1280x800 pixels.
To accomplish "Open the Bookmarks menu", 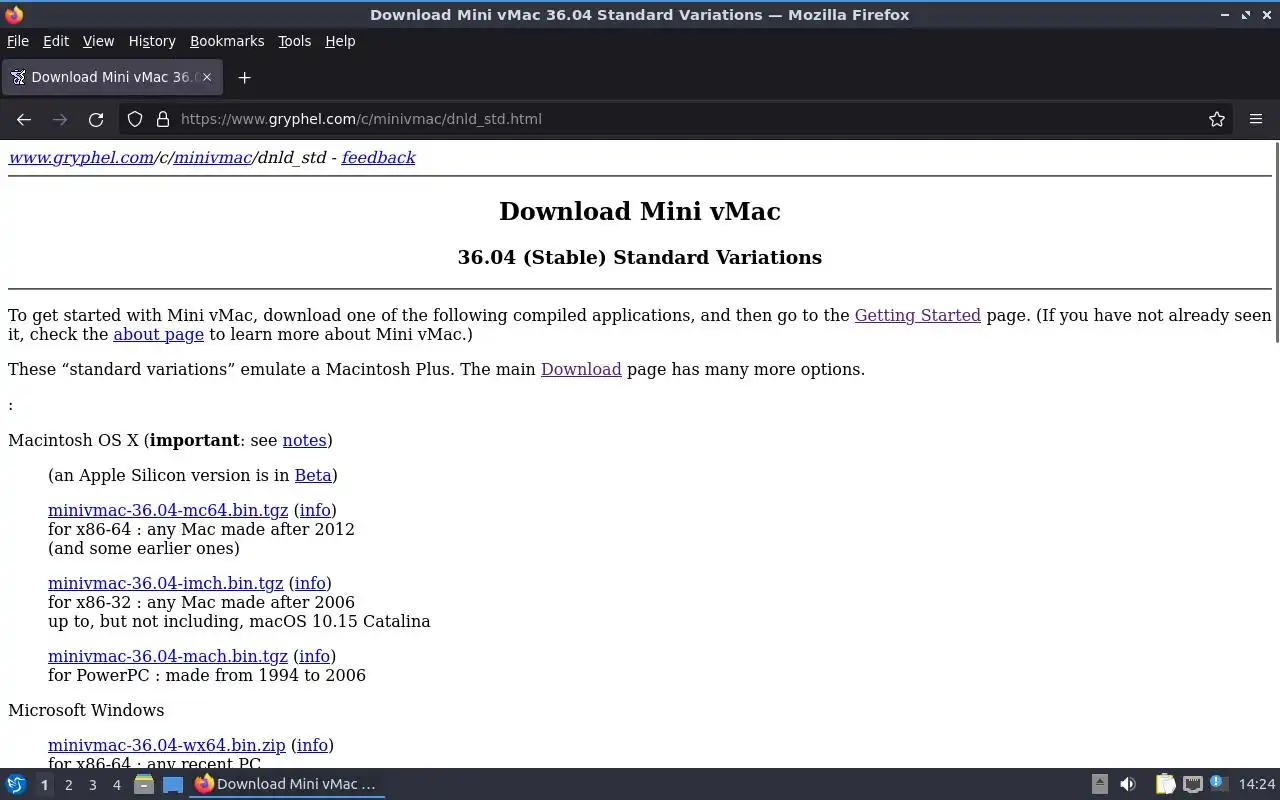I will coord(227,41).
